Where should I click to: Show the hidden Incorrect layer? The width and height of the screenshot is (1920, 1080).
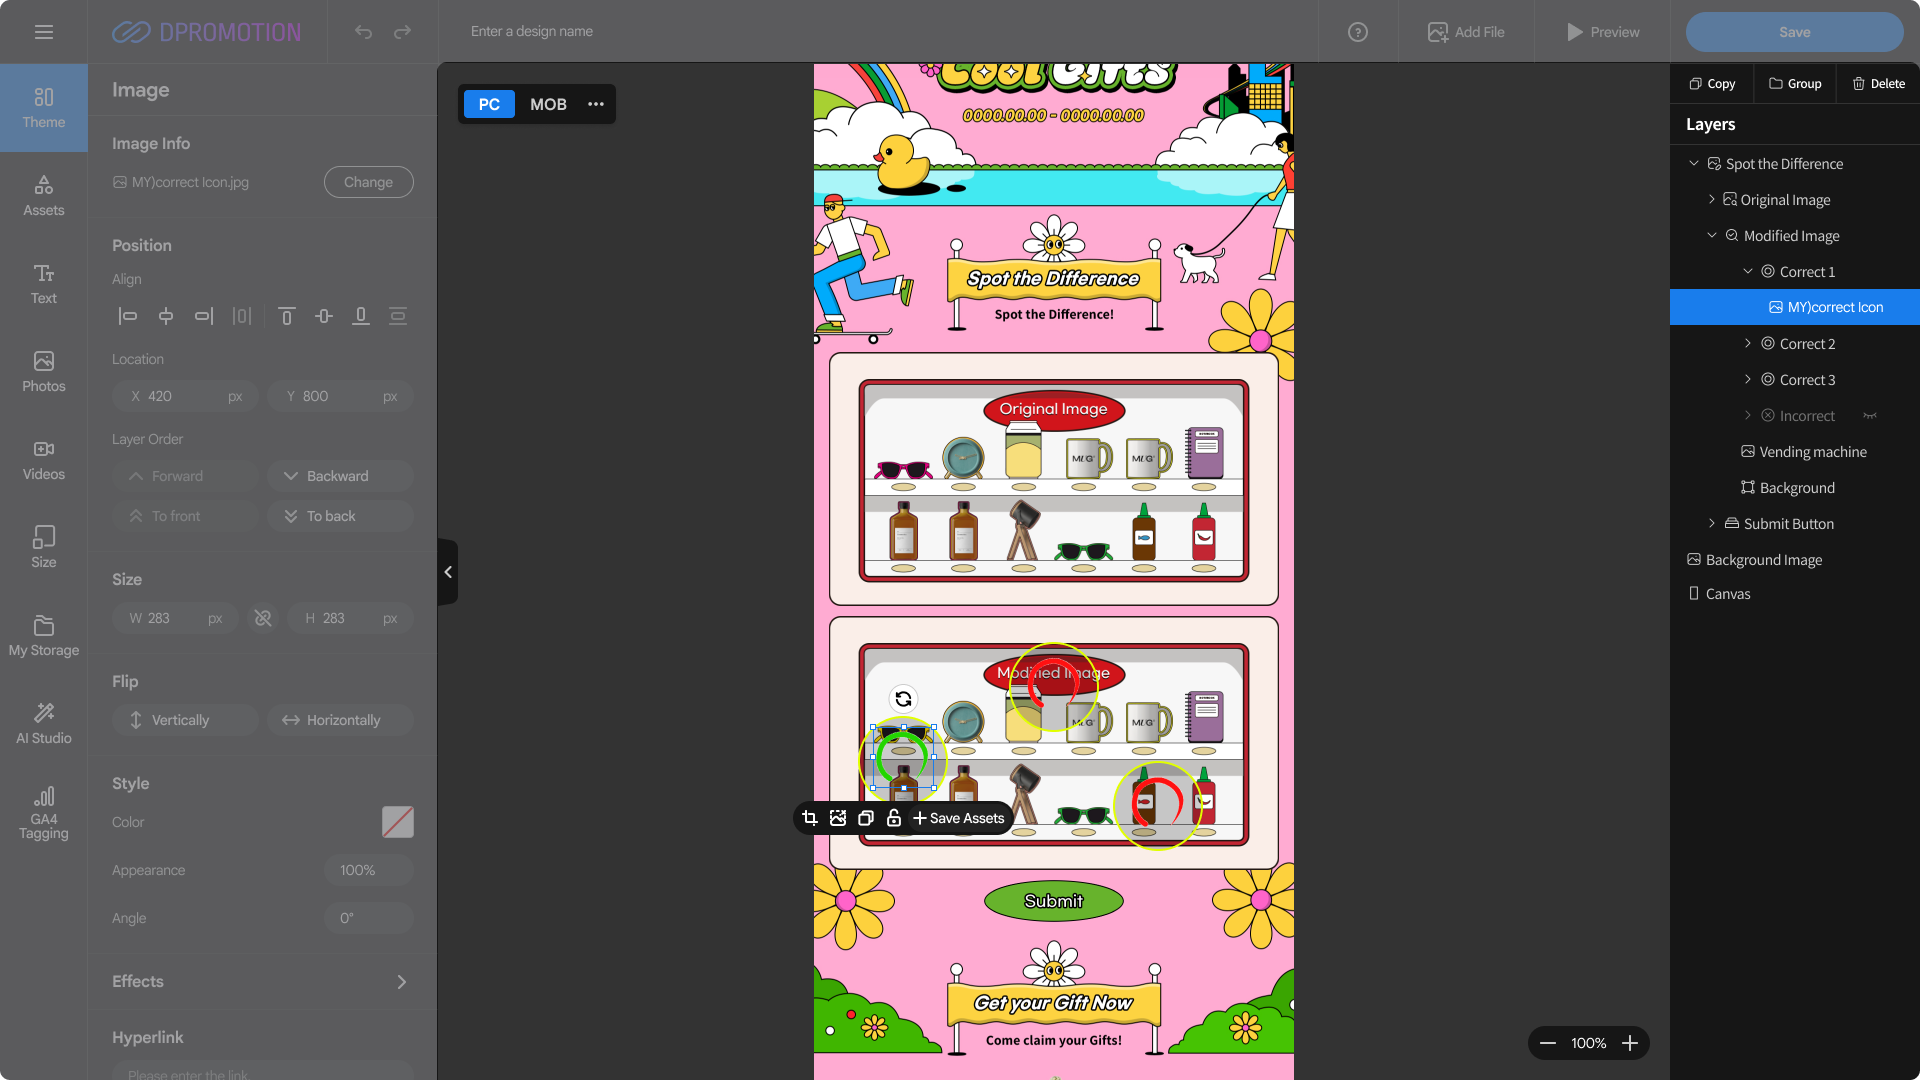(x=1870, y=416)
